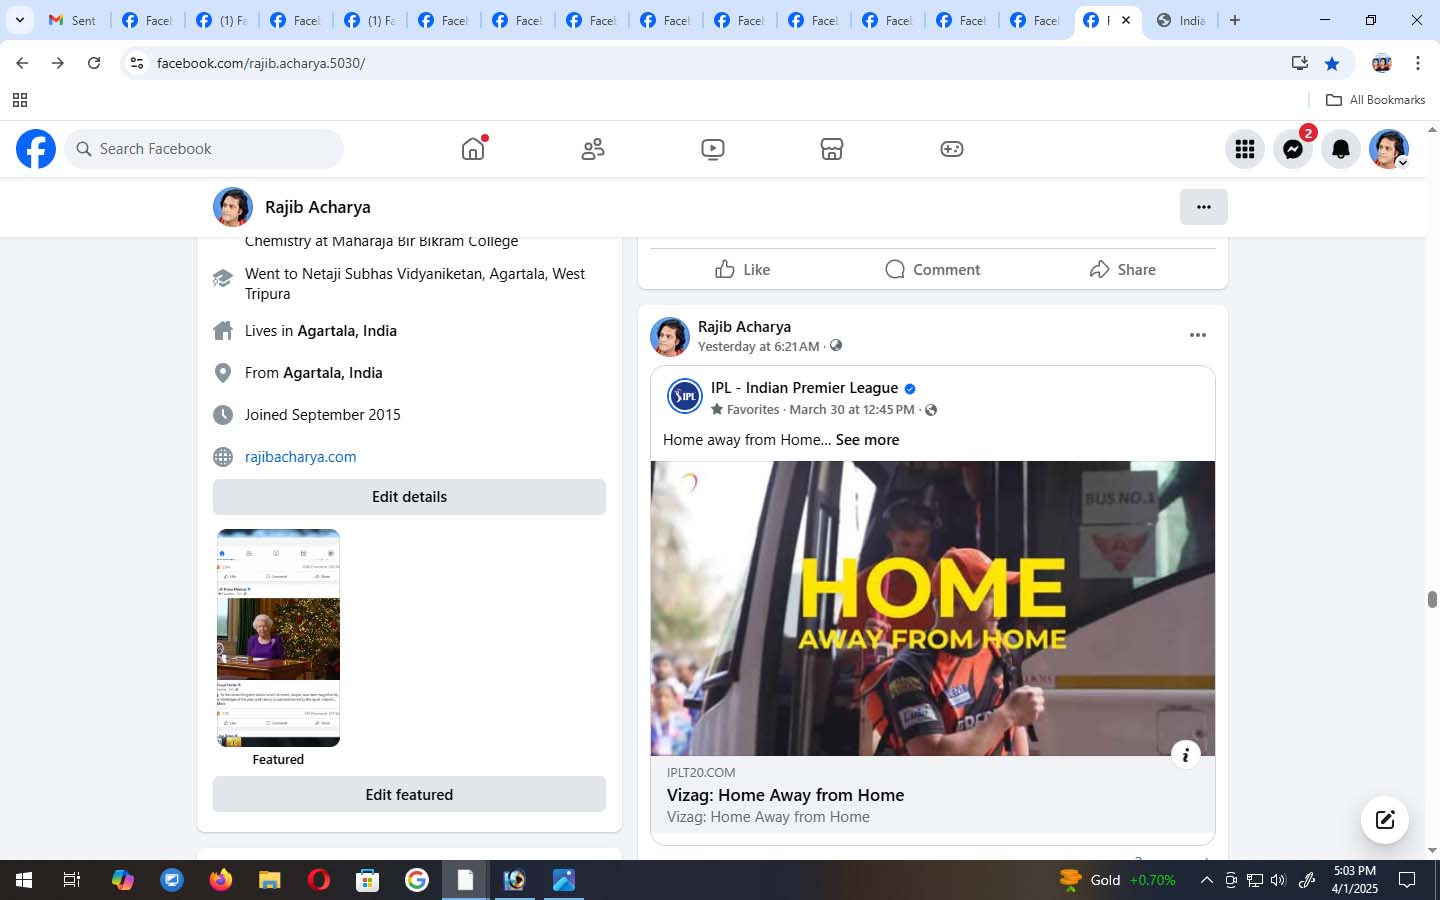This screenshot has height=900, width=1440.
Task: Click the page vertical scrollbar thumb
Action: point(1432,600)
